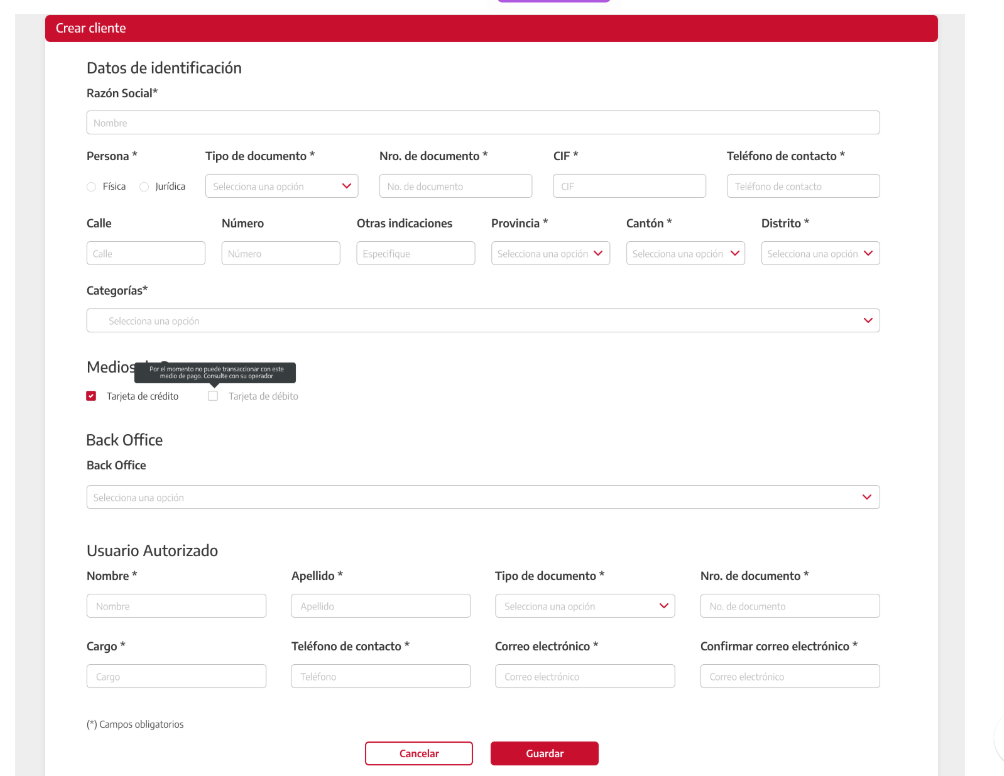The height and width of the screenshot is (776, 1004).
Task: Click the Apellido input field
Action: coord(380,606)
